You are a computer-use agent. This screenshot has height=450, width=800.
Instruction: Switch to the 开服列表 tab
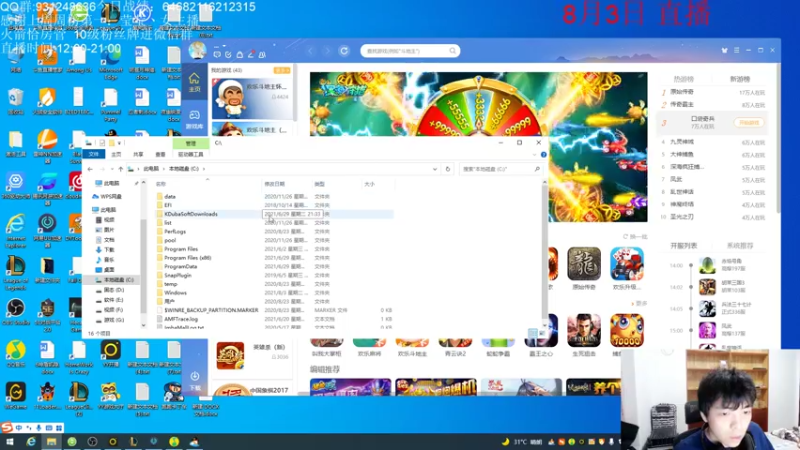pyautogui.click(x=684, y=245)
